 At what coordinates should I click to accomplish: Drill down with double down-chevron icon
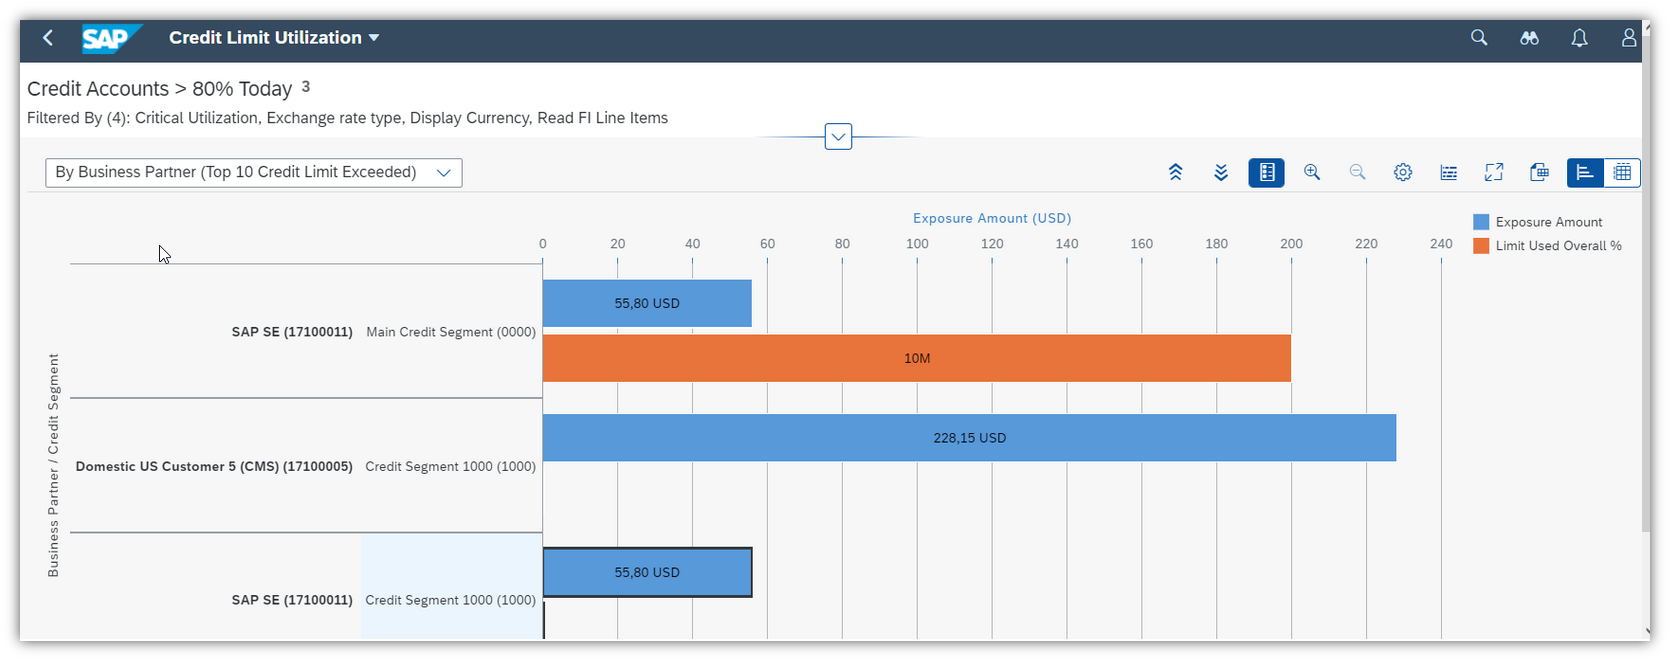(x=1221, y=172)
